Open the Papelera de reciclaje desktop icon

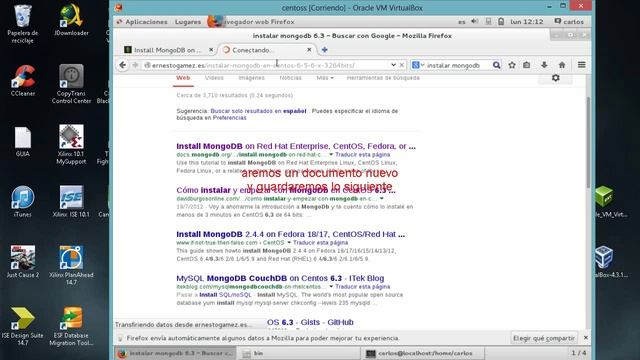point(22,24)
